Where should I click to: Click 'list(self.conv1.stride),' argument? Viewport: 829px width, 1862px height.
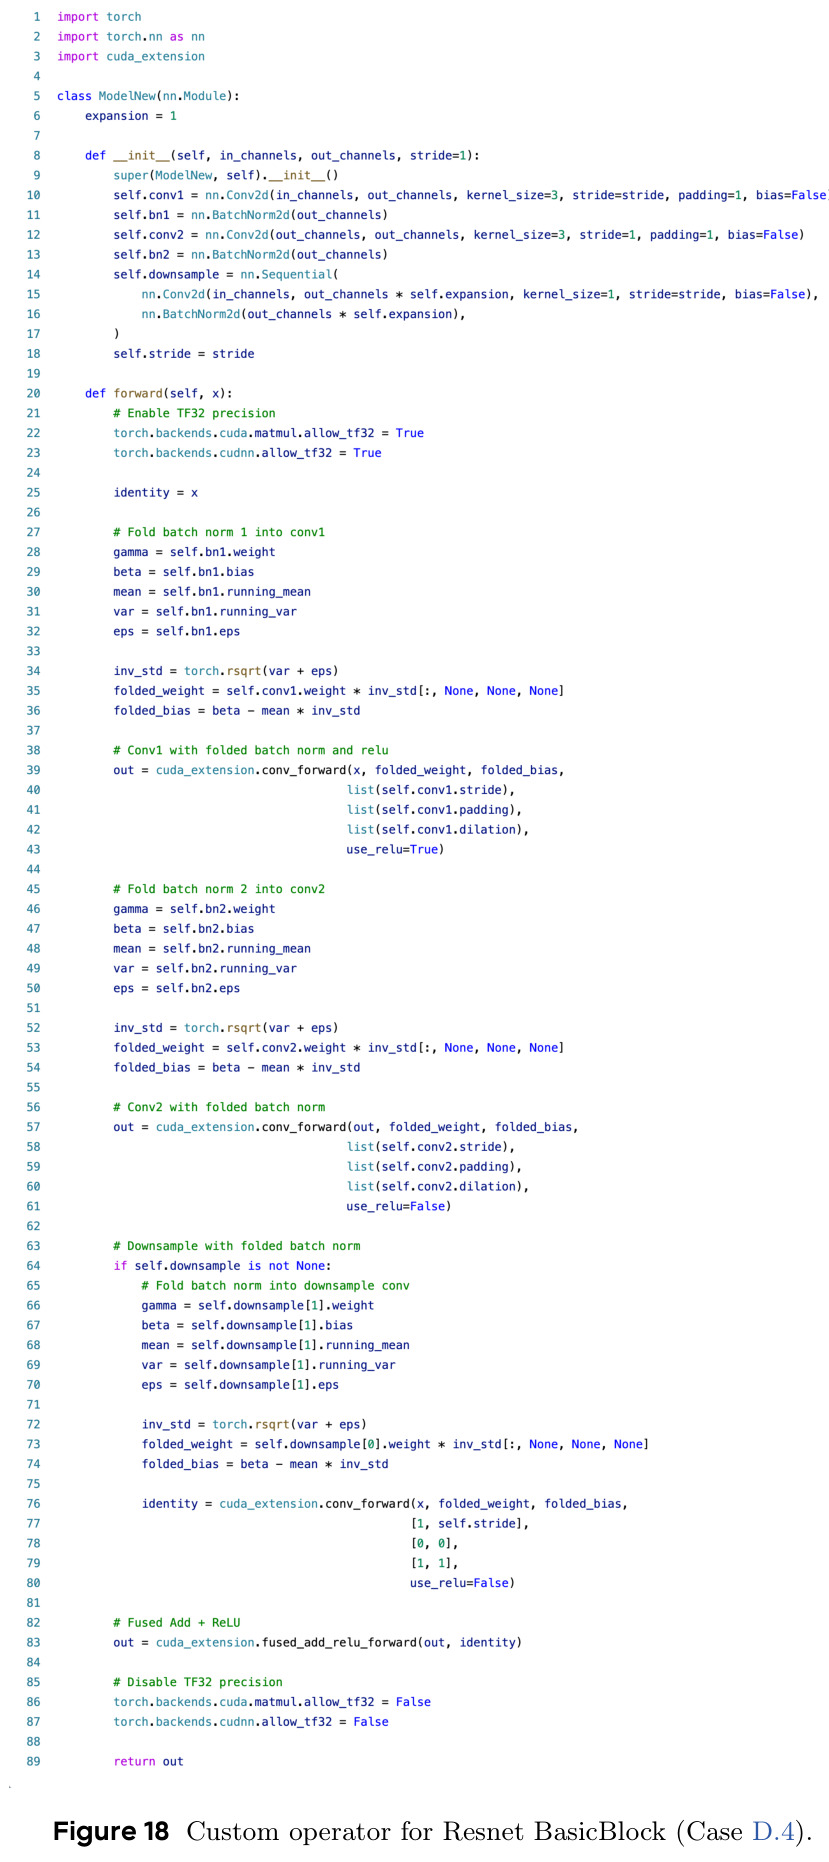tap(431, 790)
